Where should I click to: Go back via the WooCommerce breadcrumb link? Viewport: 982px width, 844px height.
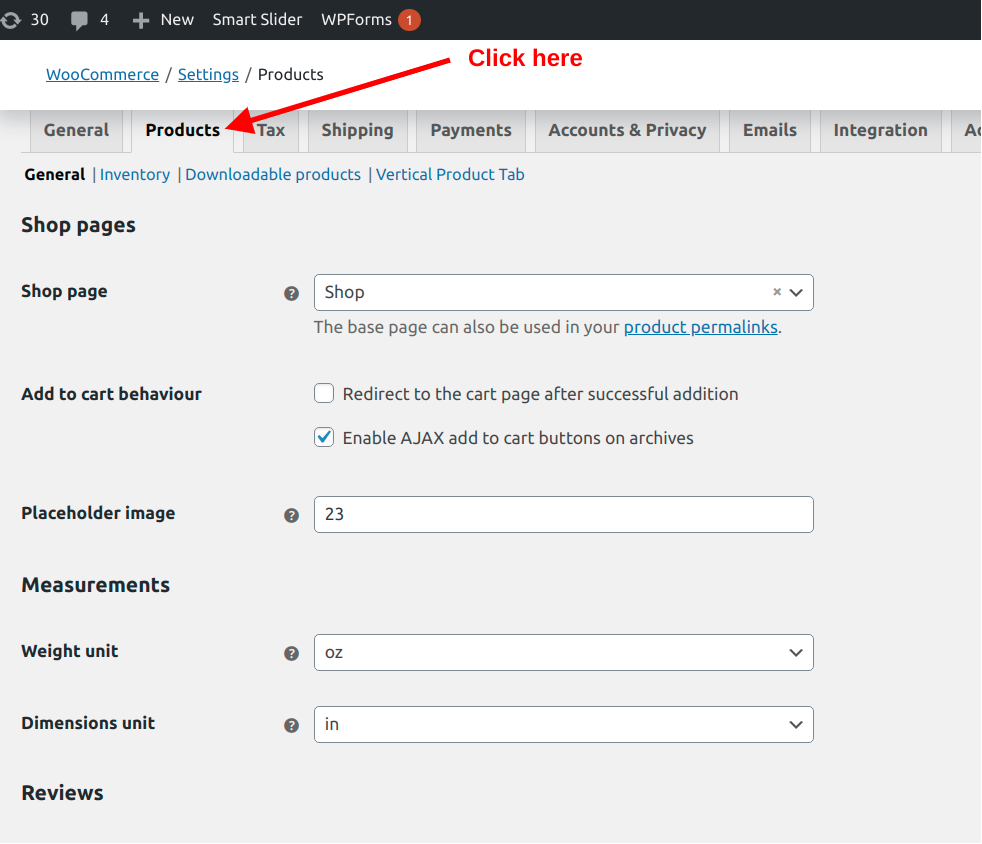102,74
